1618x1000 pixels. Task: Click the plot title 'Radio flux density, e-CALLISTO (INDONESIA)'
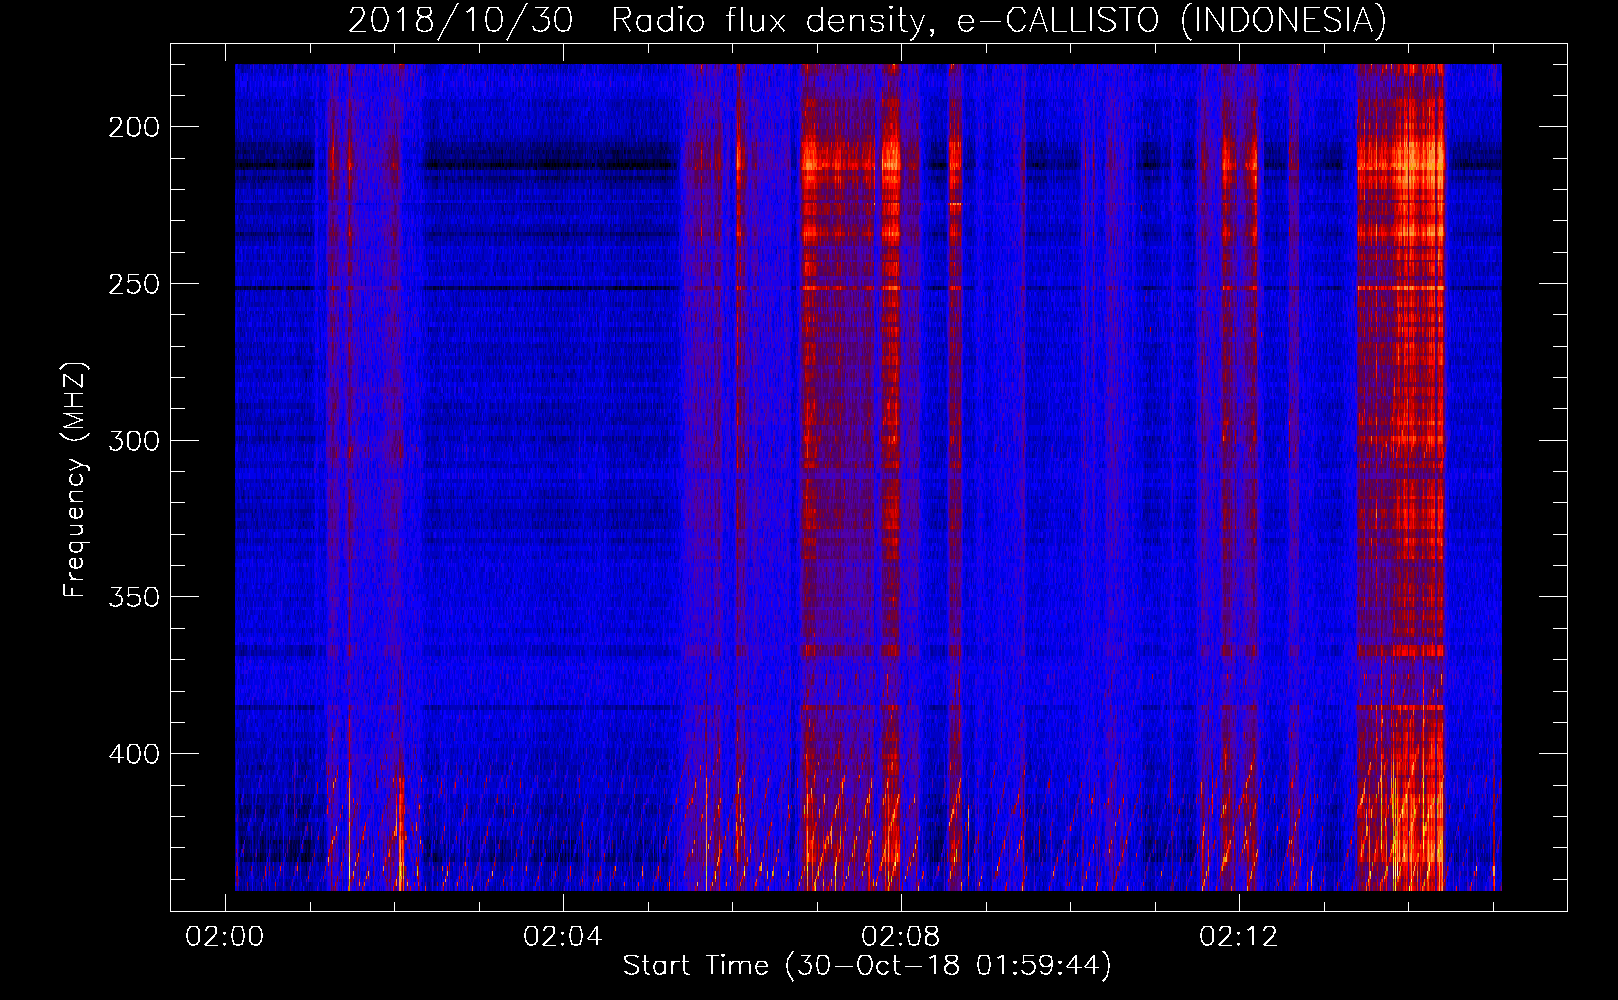(x=998, y=20)
